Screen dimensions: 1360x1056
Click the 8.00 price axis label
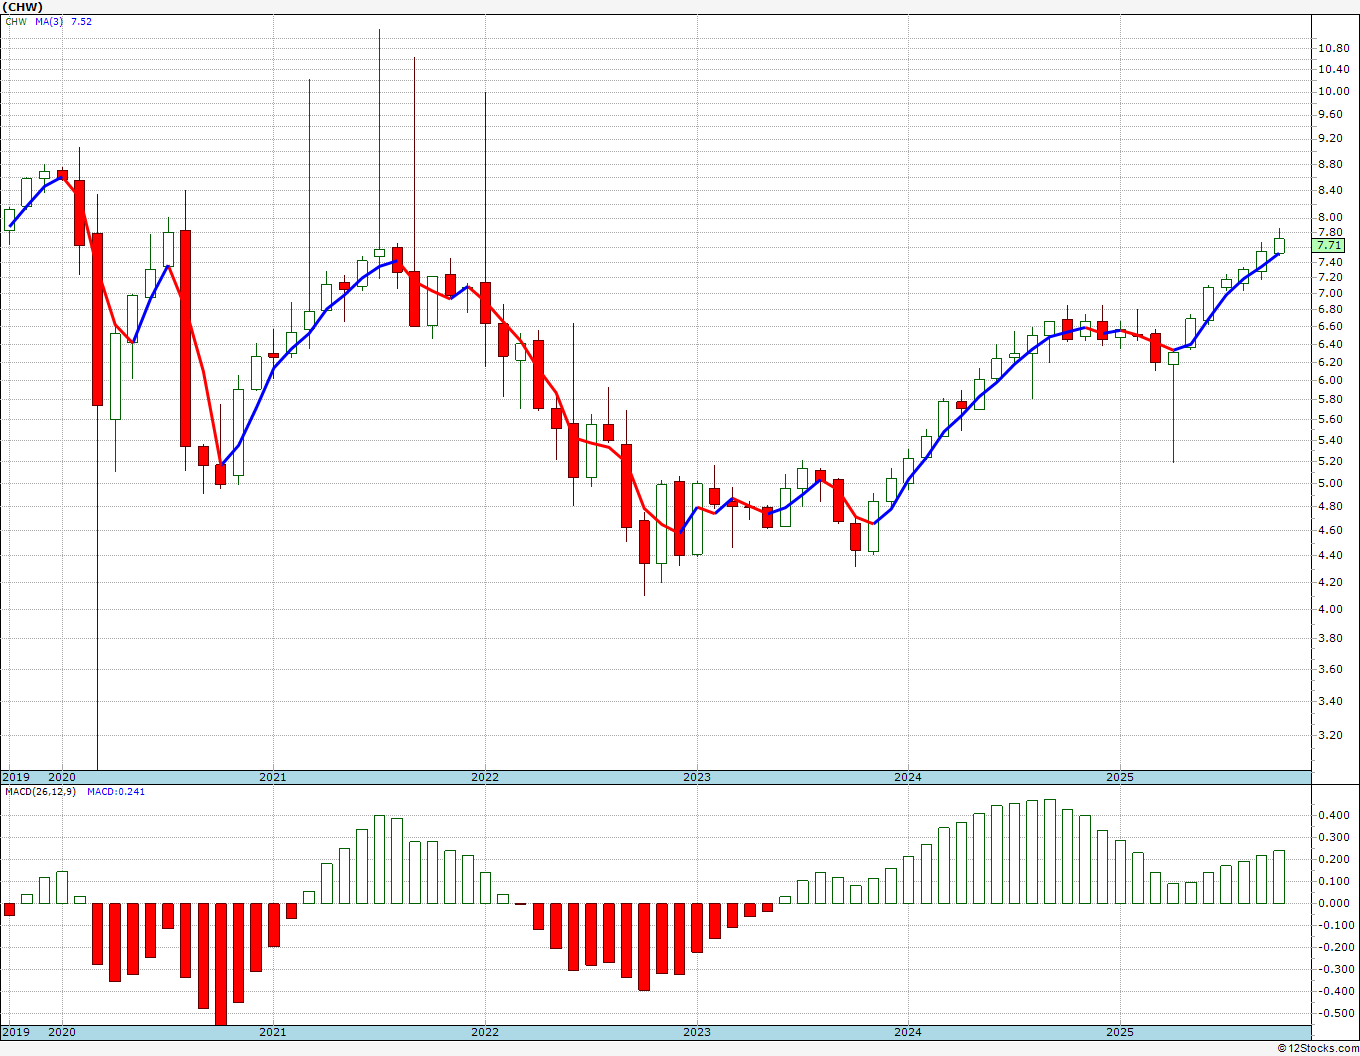1330,217
